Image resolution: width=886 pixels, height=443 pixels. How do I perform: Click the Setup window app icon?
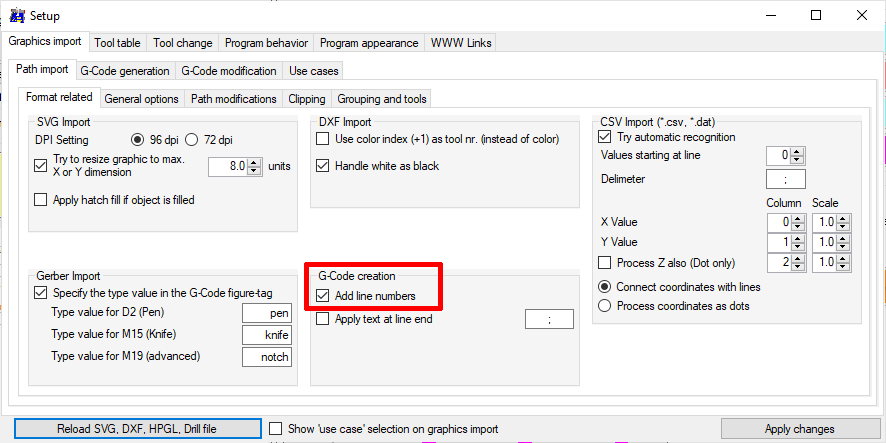[x=16, y=16]
